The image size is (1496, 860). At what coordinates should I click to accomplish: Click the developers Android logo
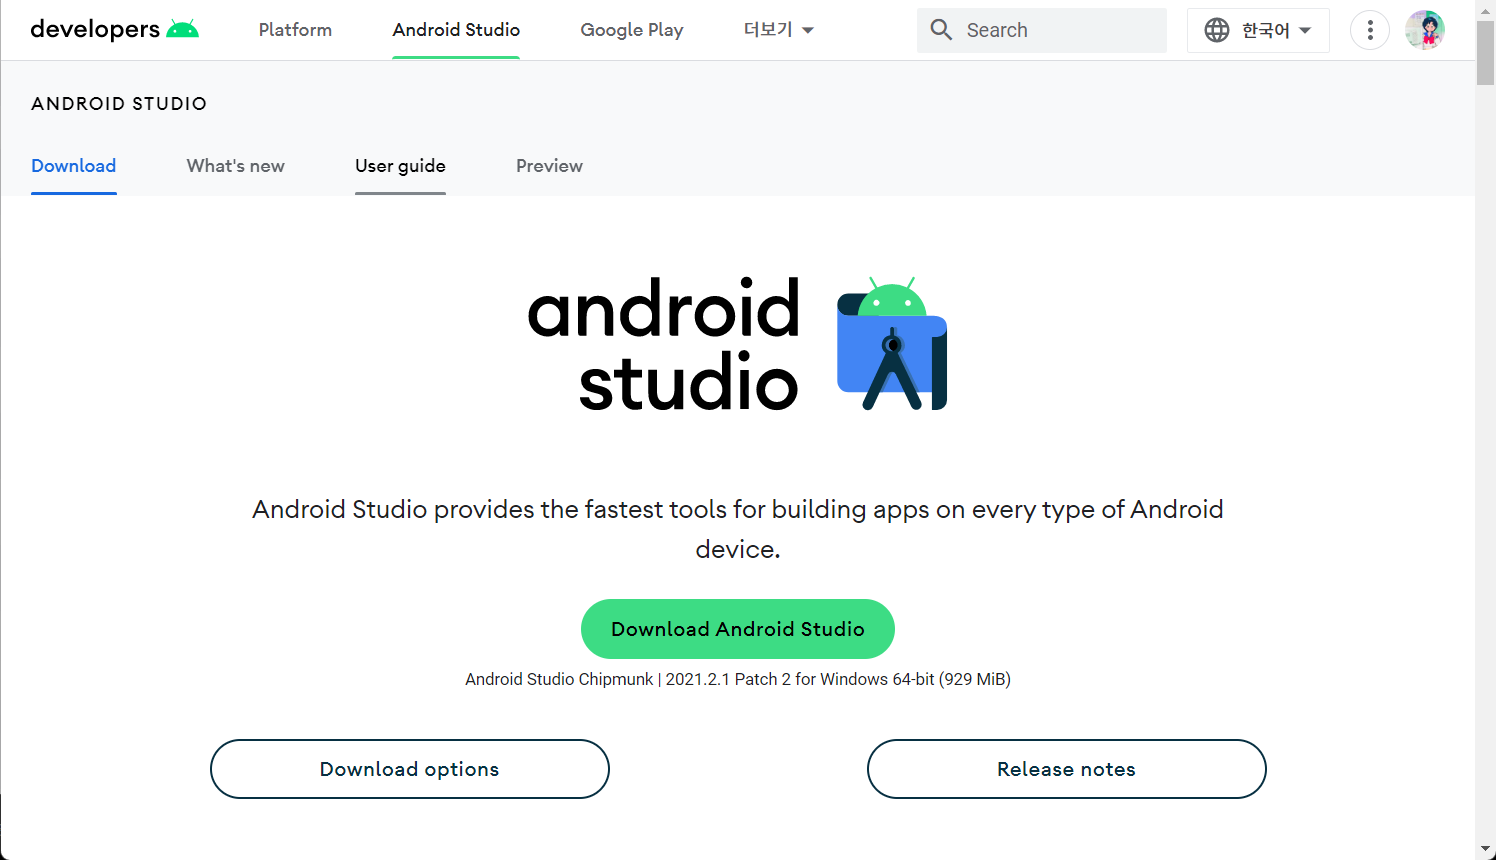(x=115, y=29)
